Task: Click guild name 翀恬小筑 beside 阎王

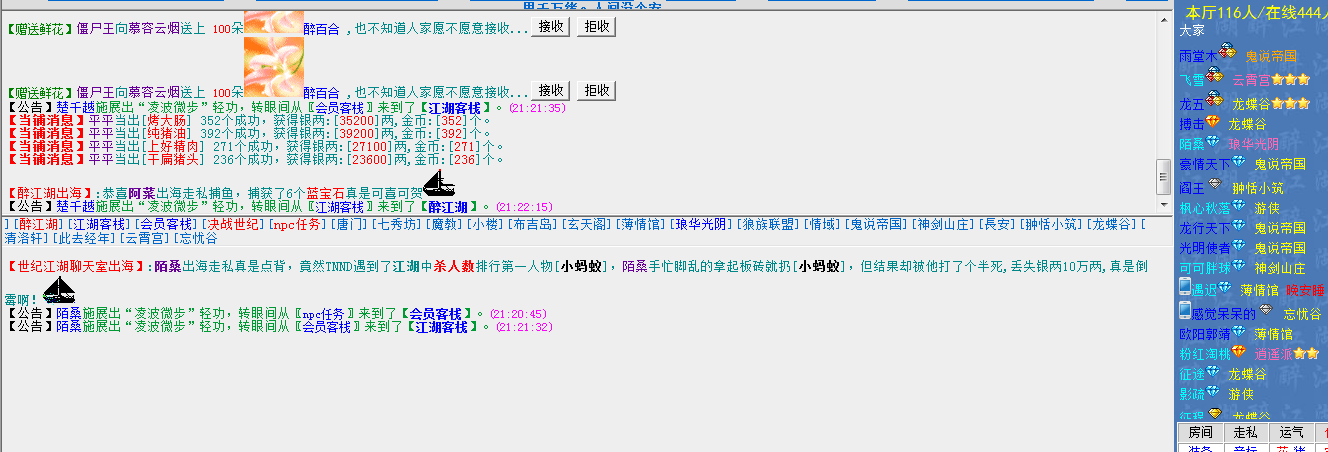Action: point(1257,188)
